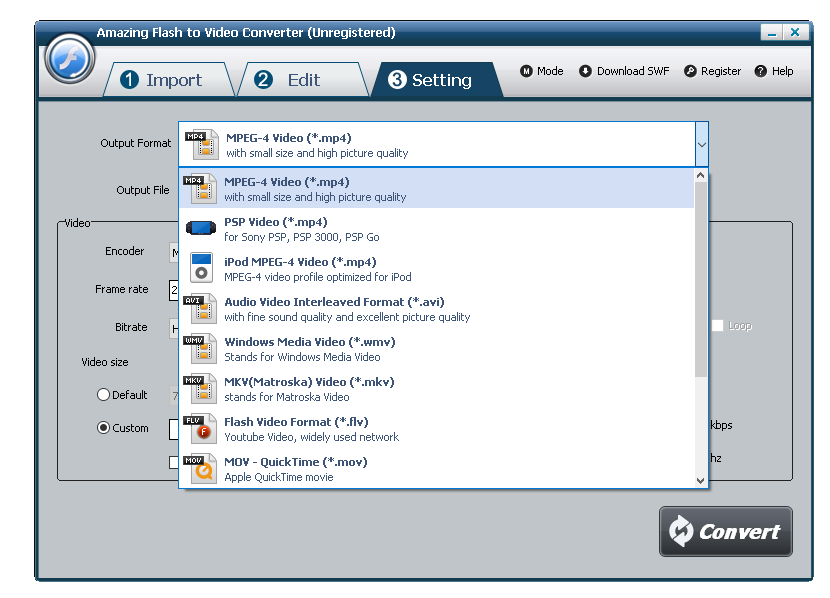Click the number 1 badge on Import tab
The image size is (830, 598).
tap(129, 80)
